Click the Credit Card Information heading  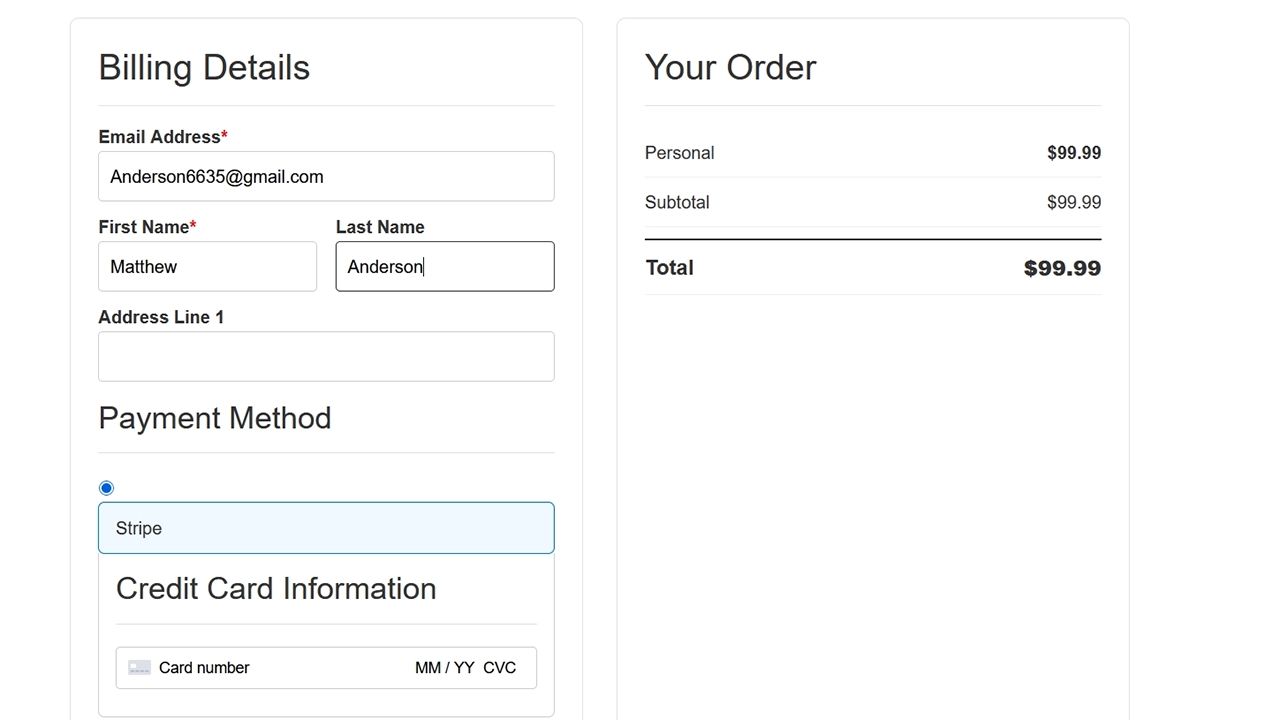(x=276, y=588)
